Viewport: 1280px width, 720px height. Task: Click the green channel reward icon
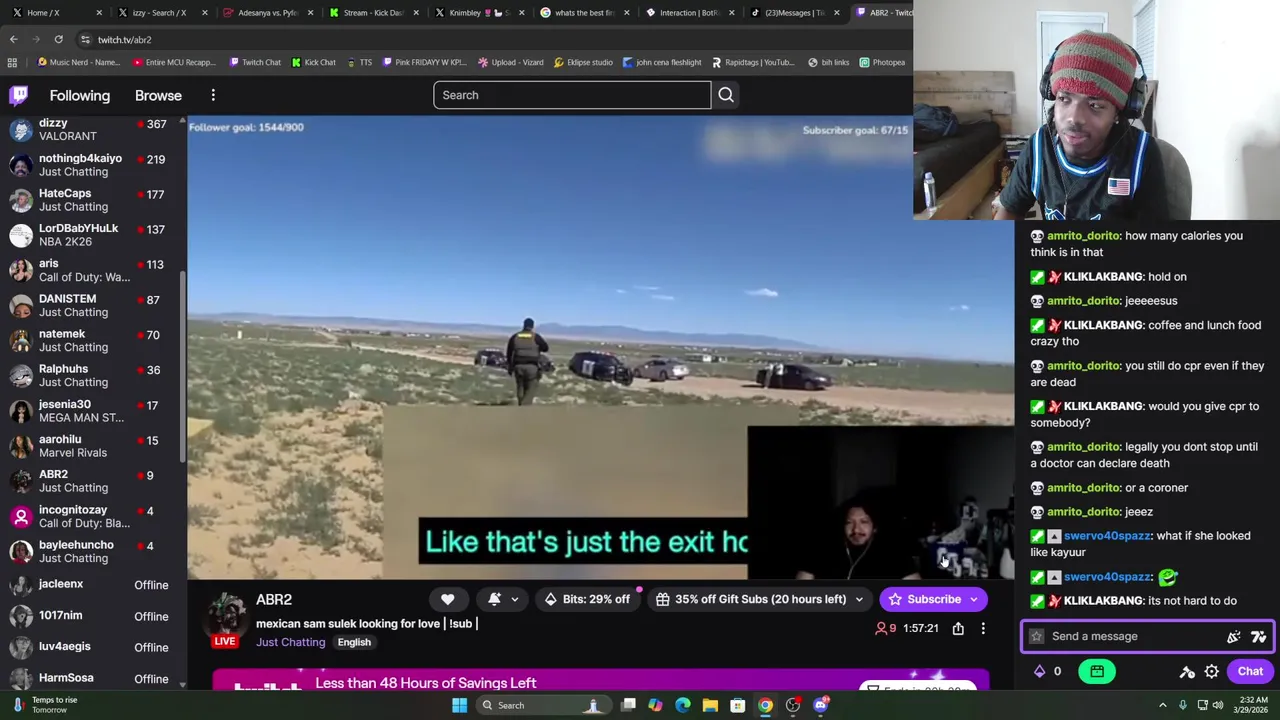coord(1097,671)
